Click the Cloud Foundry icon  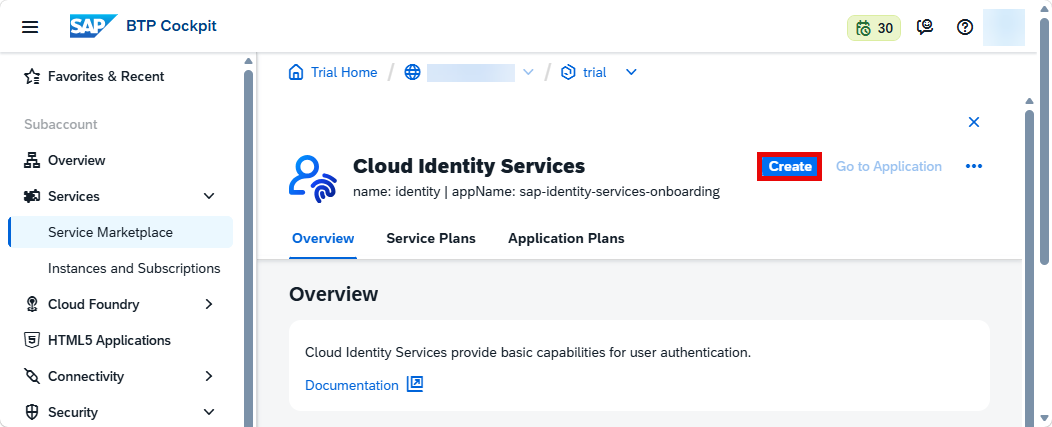(32, 304)
